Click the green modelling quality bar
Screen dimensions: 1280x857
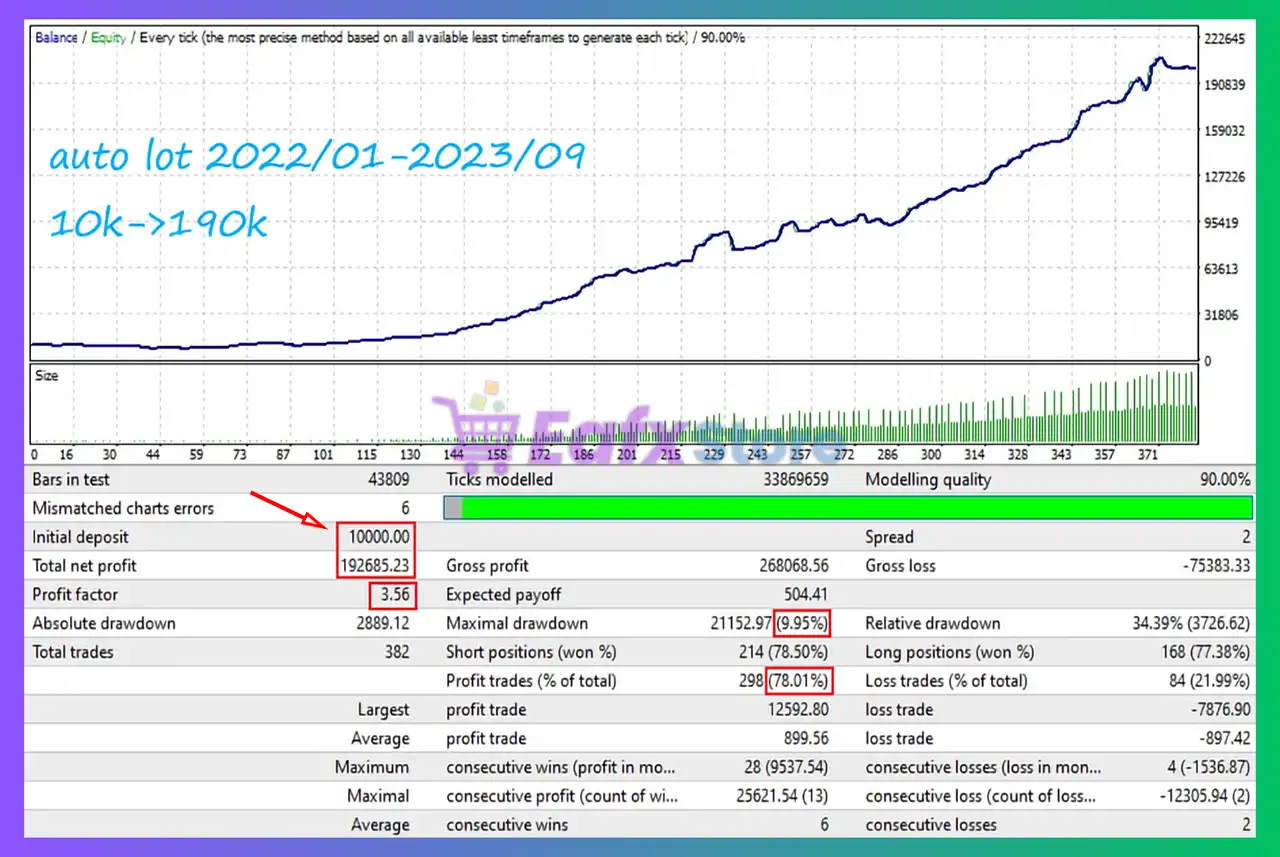pyautogui.click(x=856, y=508)
